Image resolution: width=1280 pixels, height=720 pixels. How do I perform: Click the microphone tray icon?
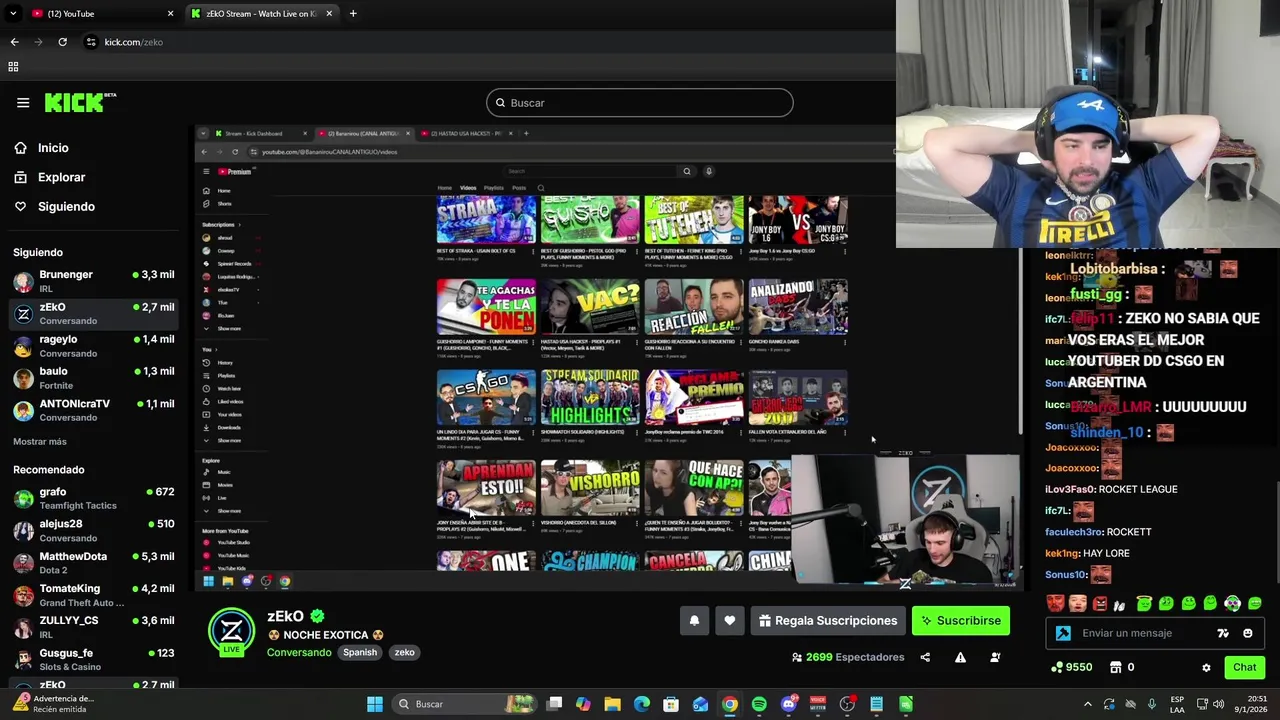pyautogui.click(x=1152, y=704)
